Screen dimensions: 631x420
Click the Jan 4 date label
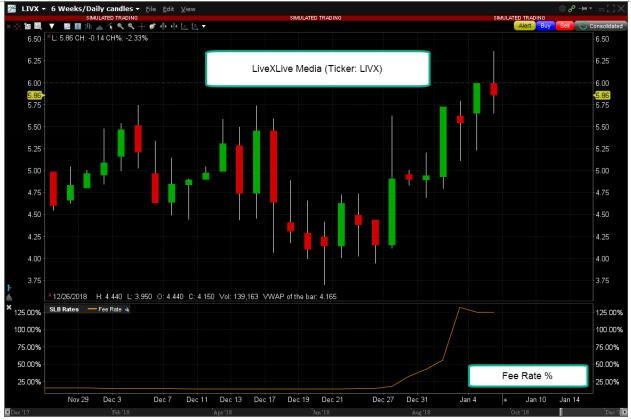pos(468,399)
